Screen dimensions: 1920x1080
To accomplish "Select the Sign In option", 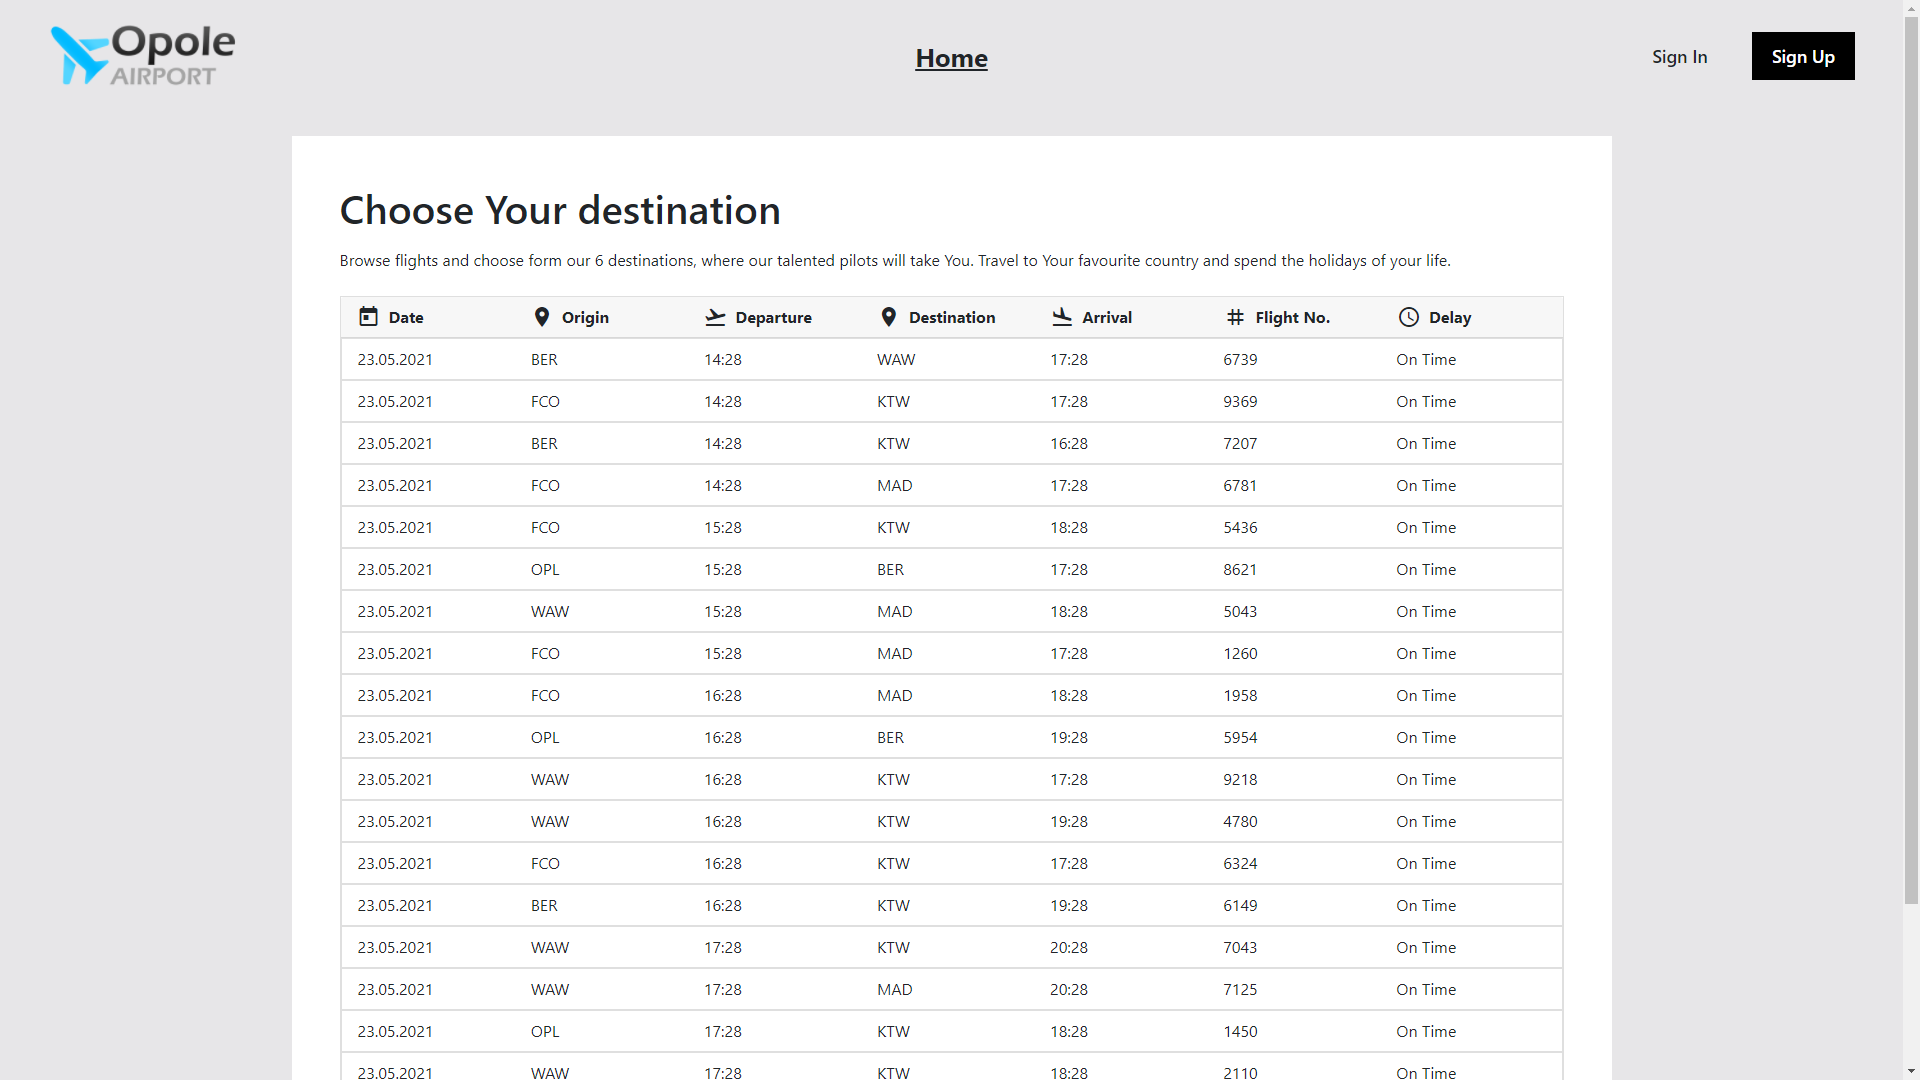I will click(x=1679, y=57).
